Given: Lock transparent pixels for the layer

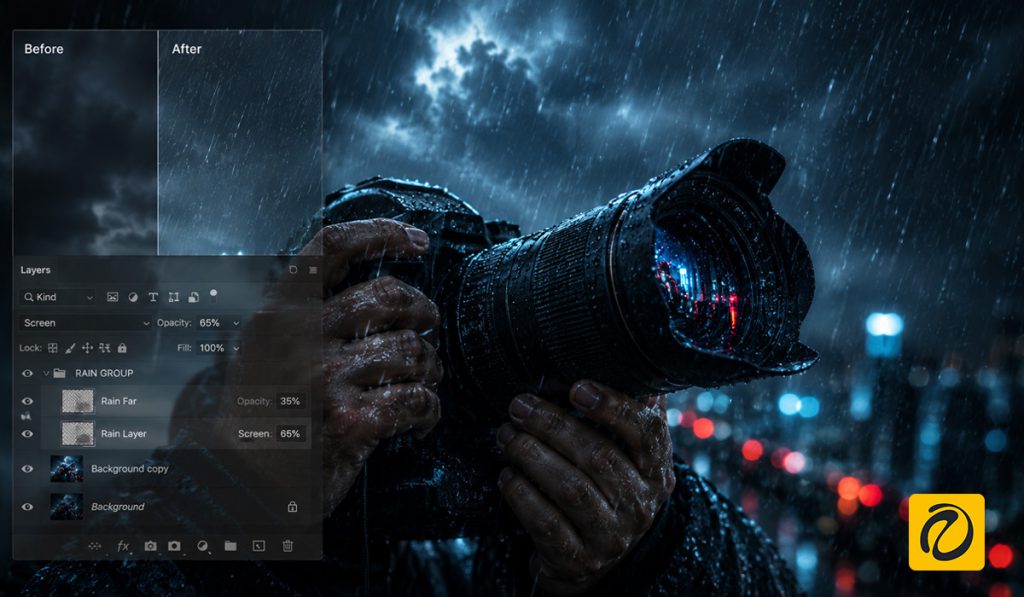Looking at the screenshot, I should tap(53, 348).
